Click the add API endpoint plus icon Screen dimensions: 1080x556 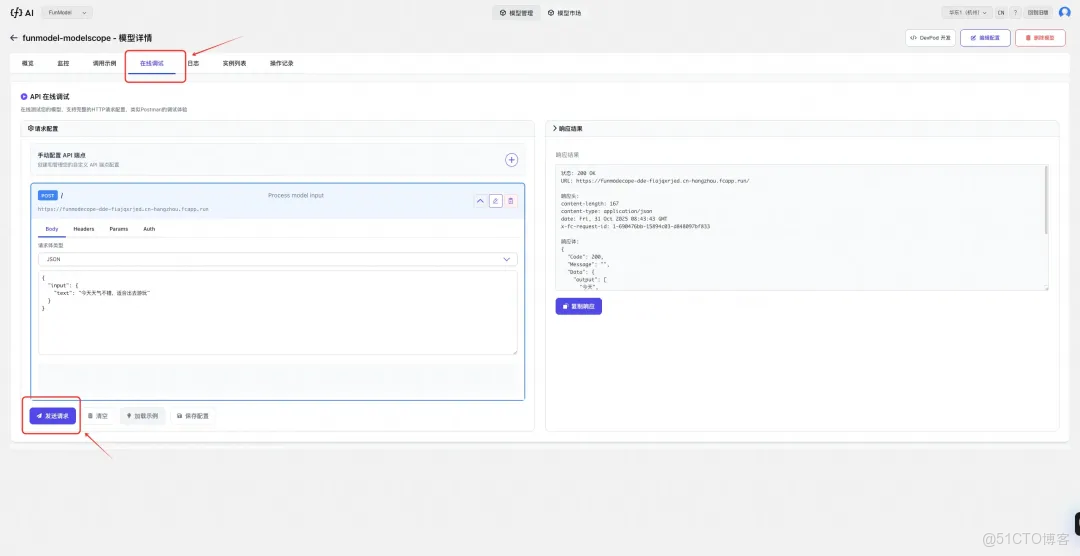click(512, 160)
